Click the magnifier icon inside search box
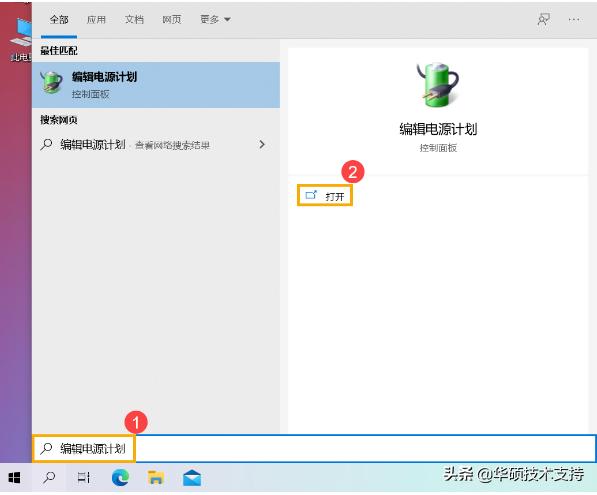The image size is (597, 495). click(x=46, y=449)
